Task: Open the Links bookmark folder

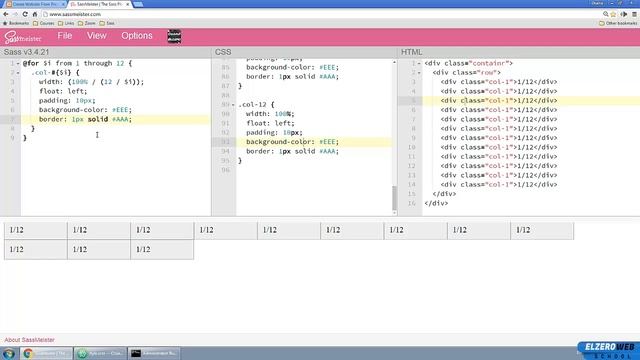Action: click(x=66, y=23)
